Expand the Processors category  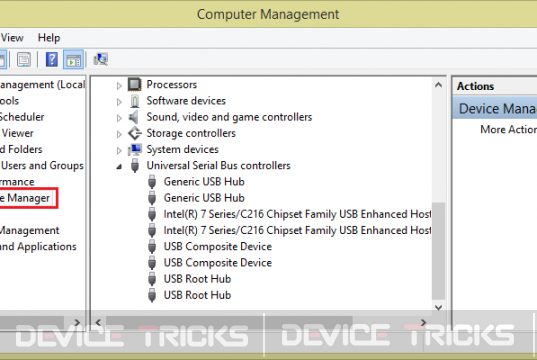pyautogui.click(x=119, y=85)
